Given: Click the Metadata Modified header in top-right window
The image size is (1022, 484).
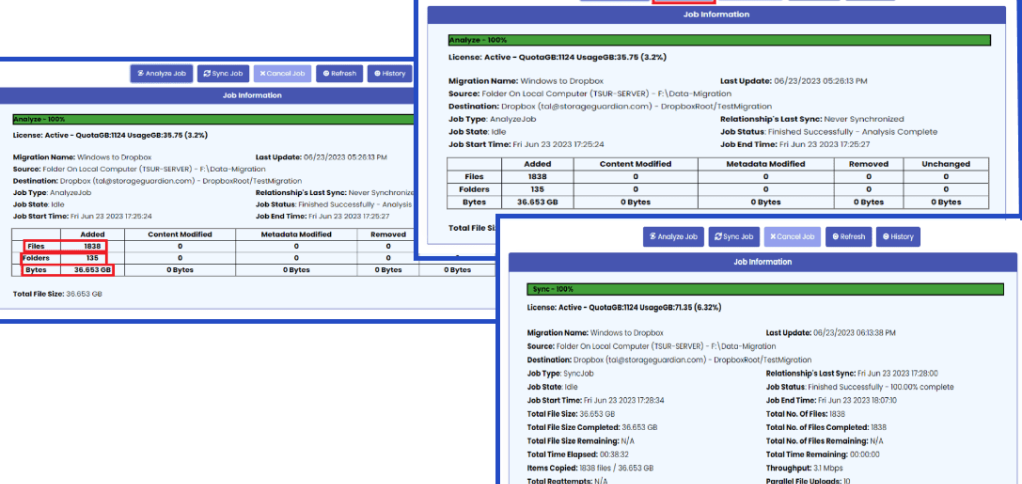Looking at the screenshot, I should point(765,164).
